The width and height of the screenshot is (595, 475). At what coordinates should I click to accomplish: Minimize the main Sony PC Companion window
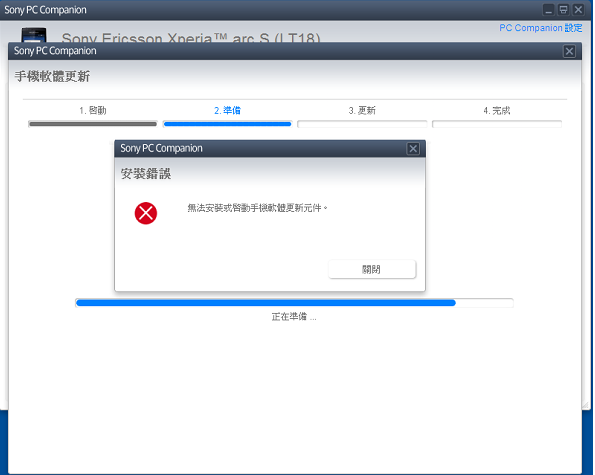[x=548, y=10]
